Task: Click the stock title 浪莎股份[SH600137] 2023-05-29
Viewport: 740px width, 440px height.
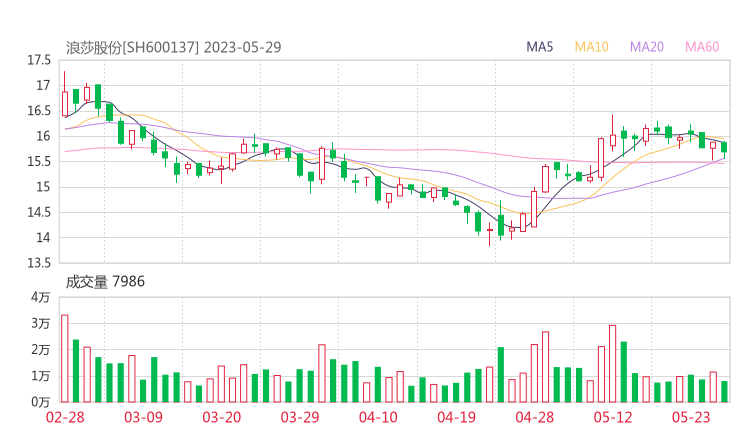Action: [x=173, y=47]
